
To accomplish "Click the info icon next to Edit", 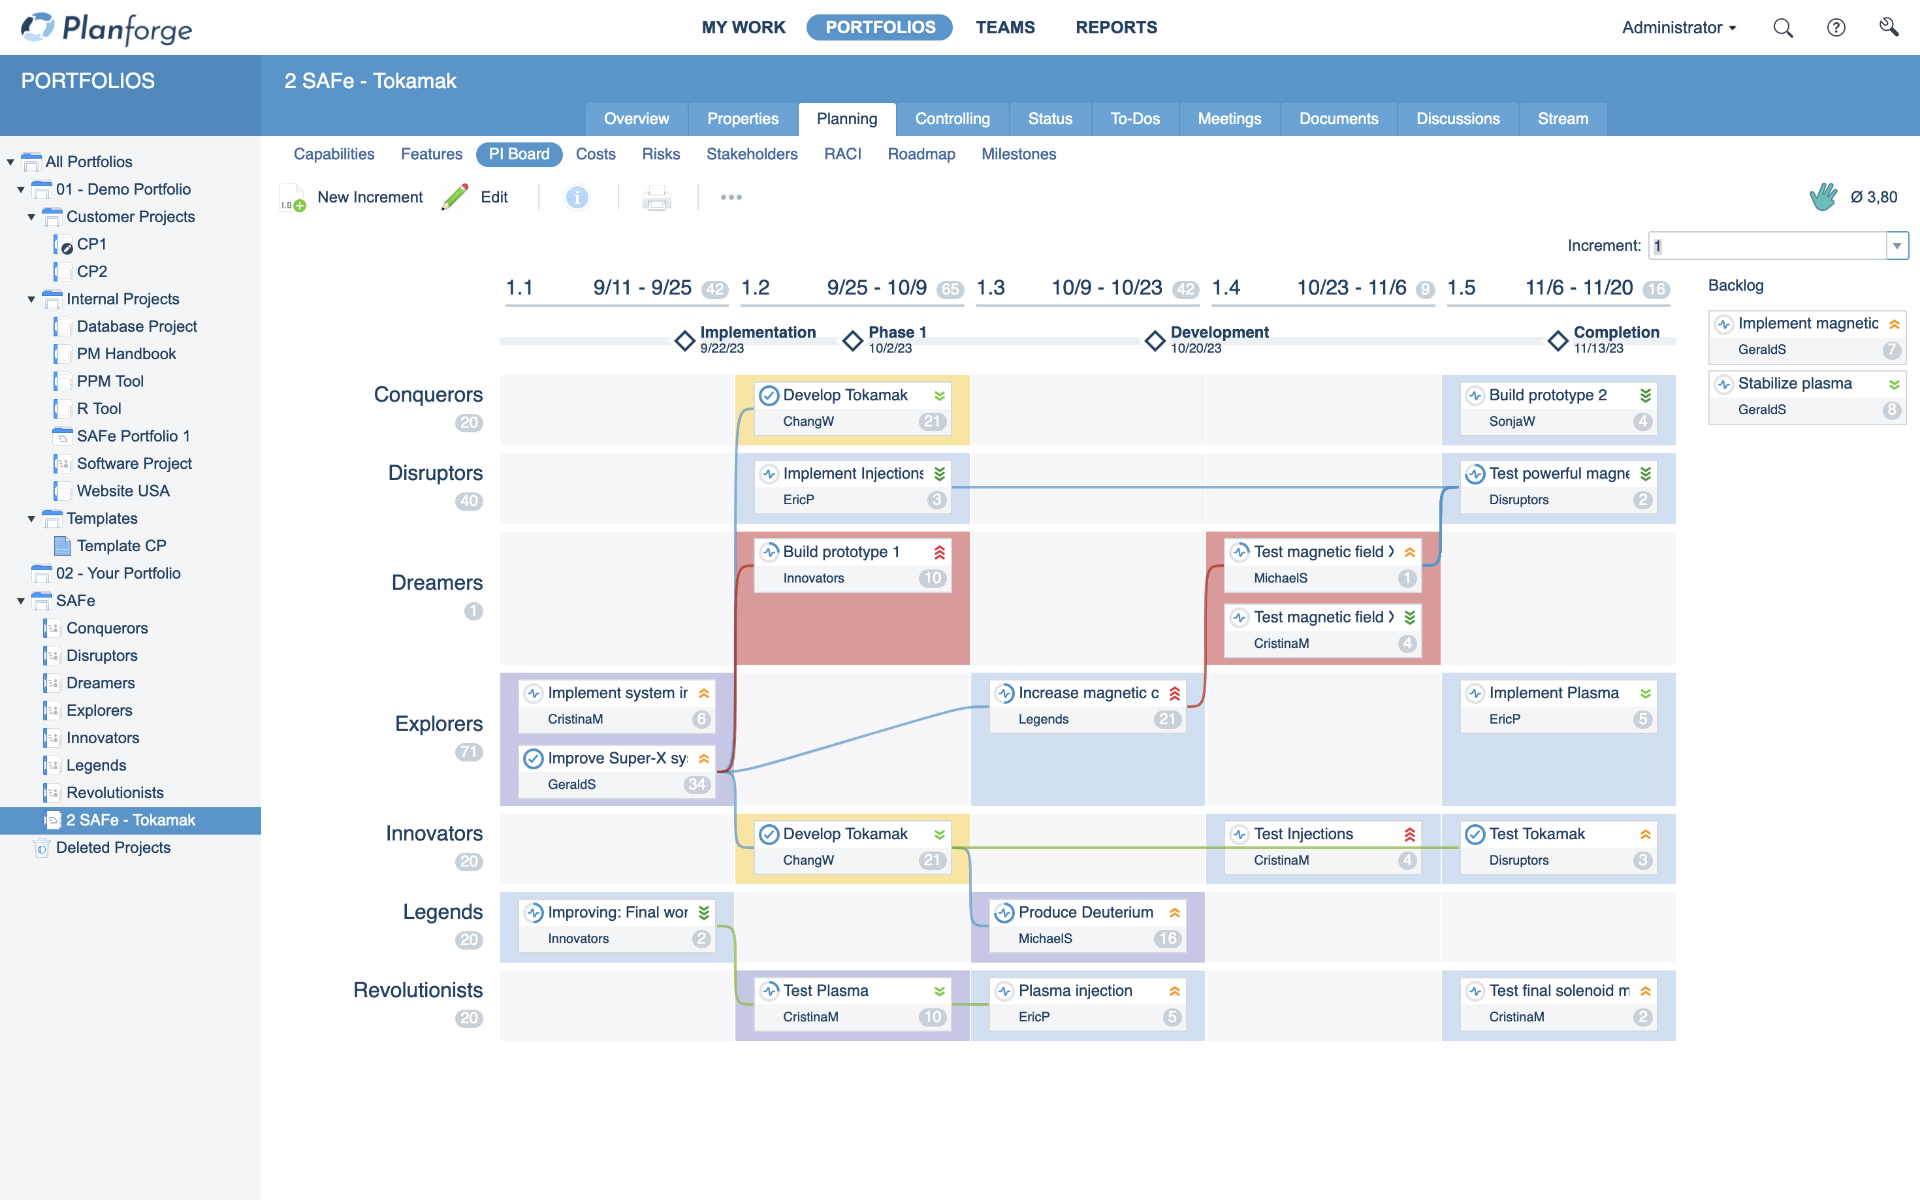I will click(x=578, y=196).
